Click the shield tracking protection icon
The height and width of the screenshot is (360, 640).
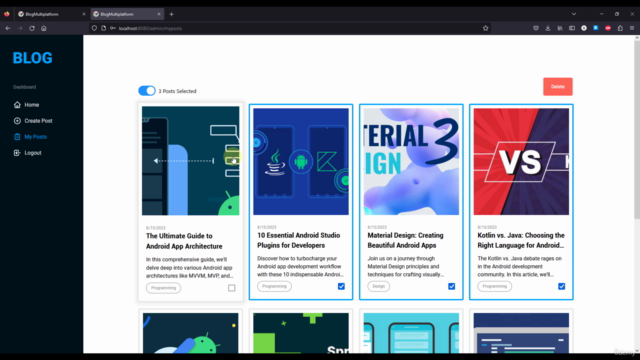click(94, 28)
